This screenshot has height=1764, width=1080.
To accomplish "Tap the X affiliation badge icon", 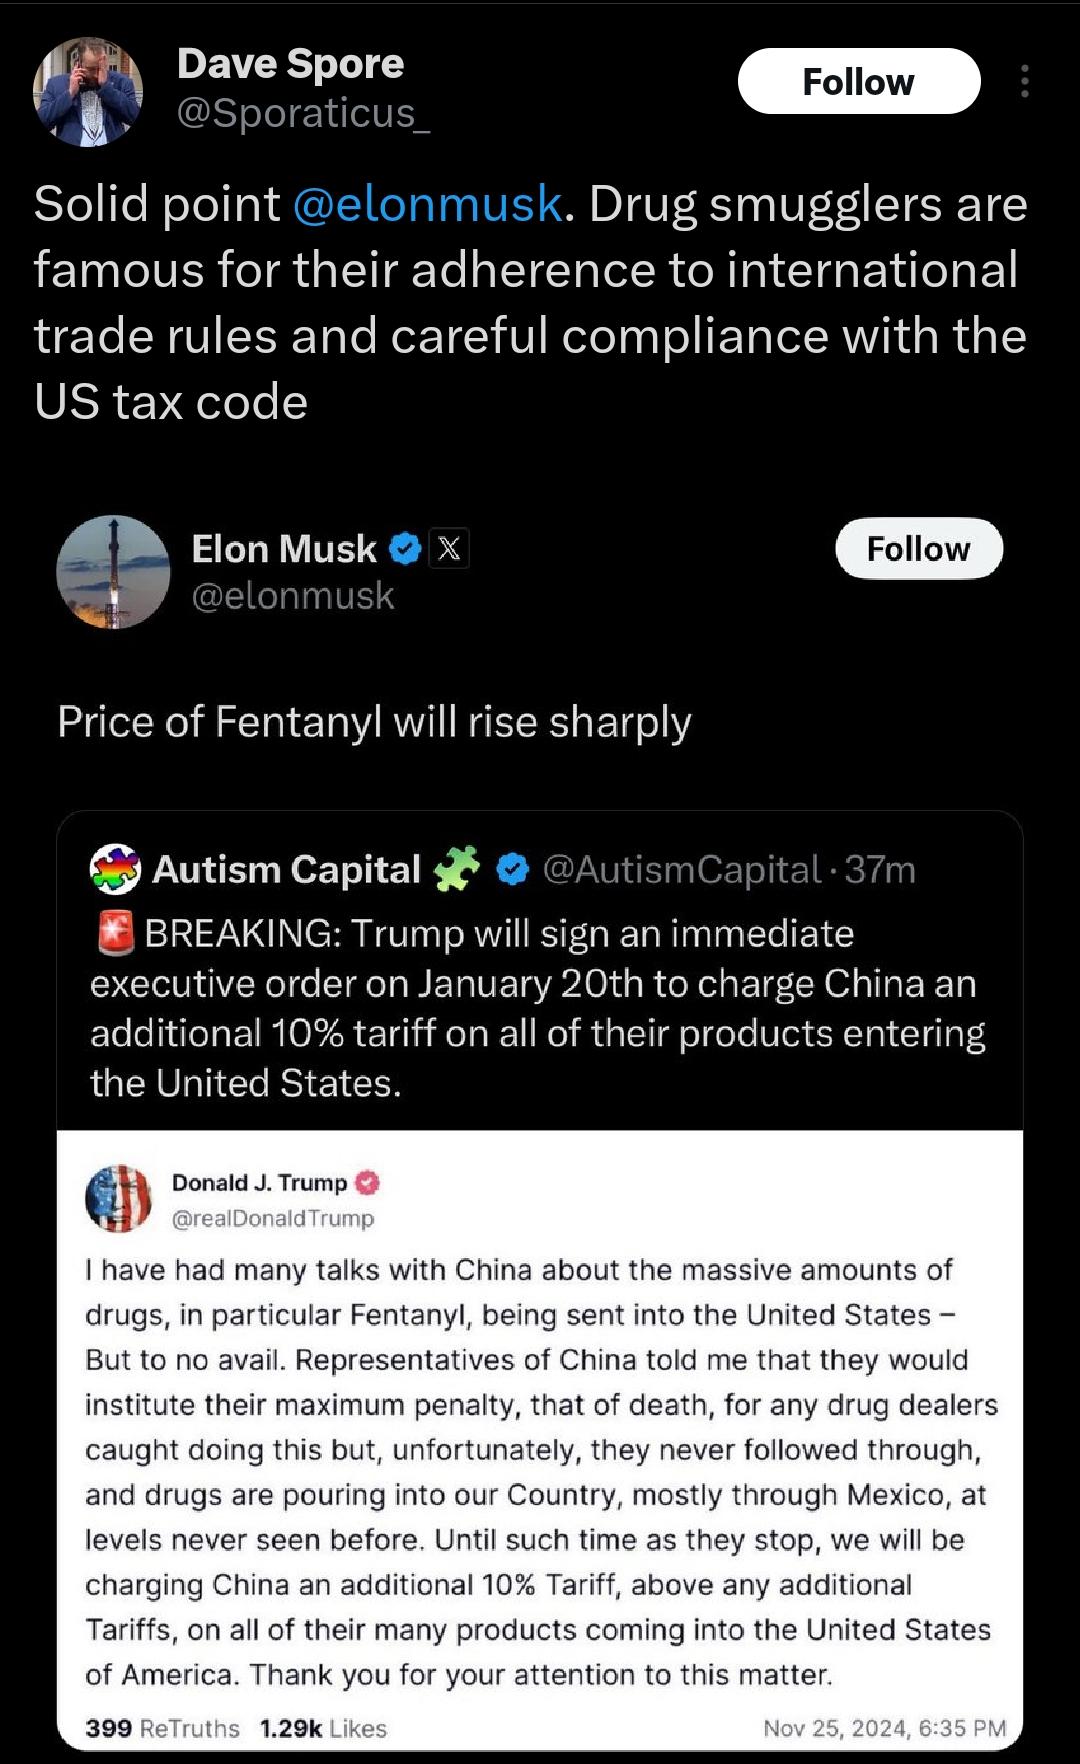I will click(x=449, y=548).
